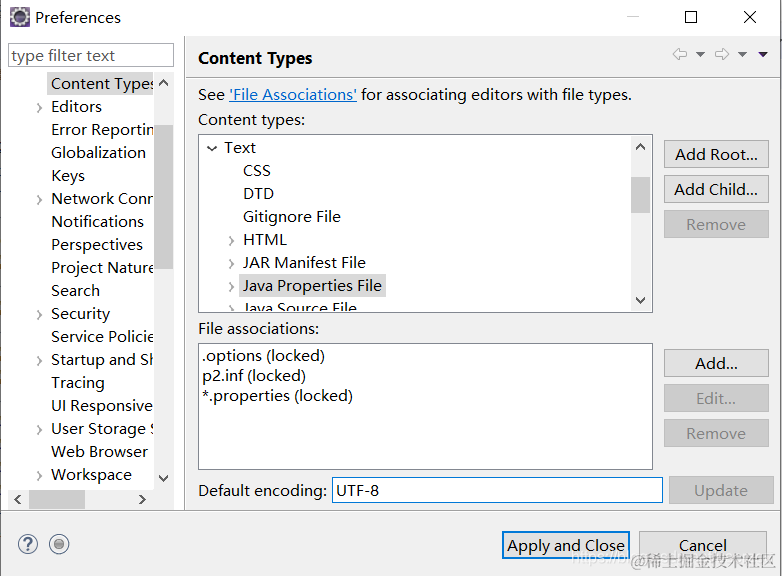The height and width of the screenshot is (576, 782).
Task: Click the help question mark icon
Action: (x=28, y=544)
